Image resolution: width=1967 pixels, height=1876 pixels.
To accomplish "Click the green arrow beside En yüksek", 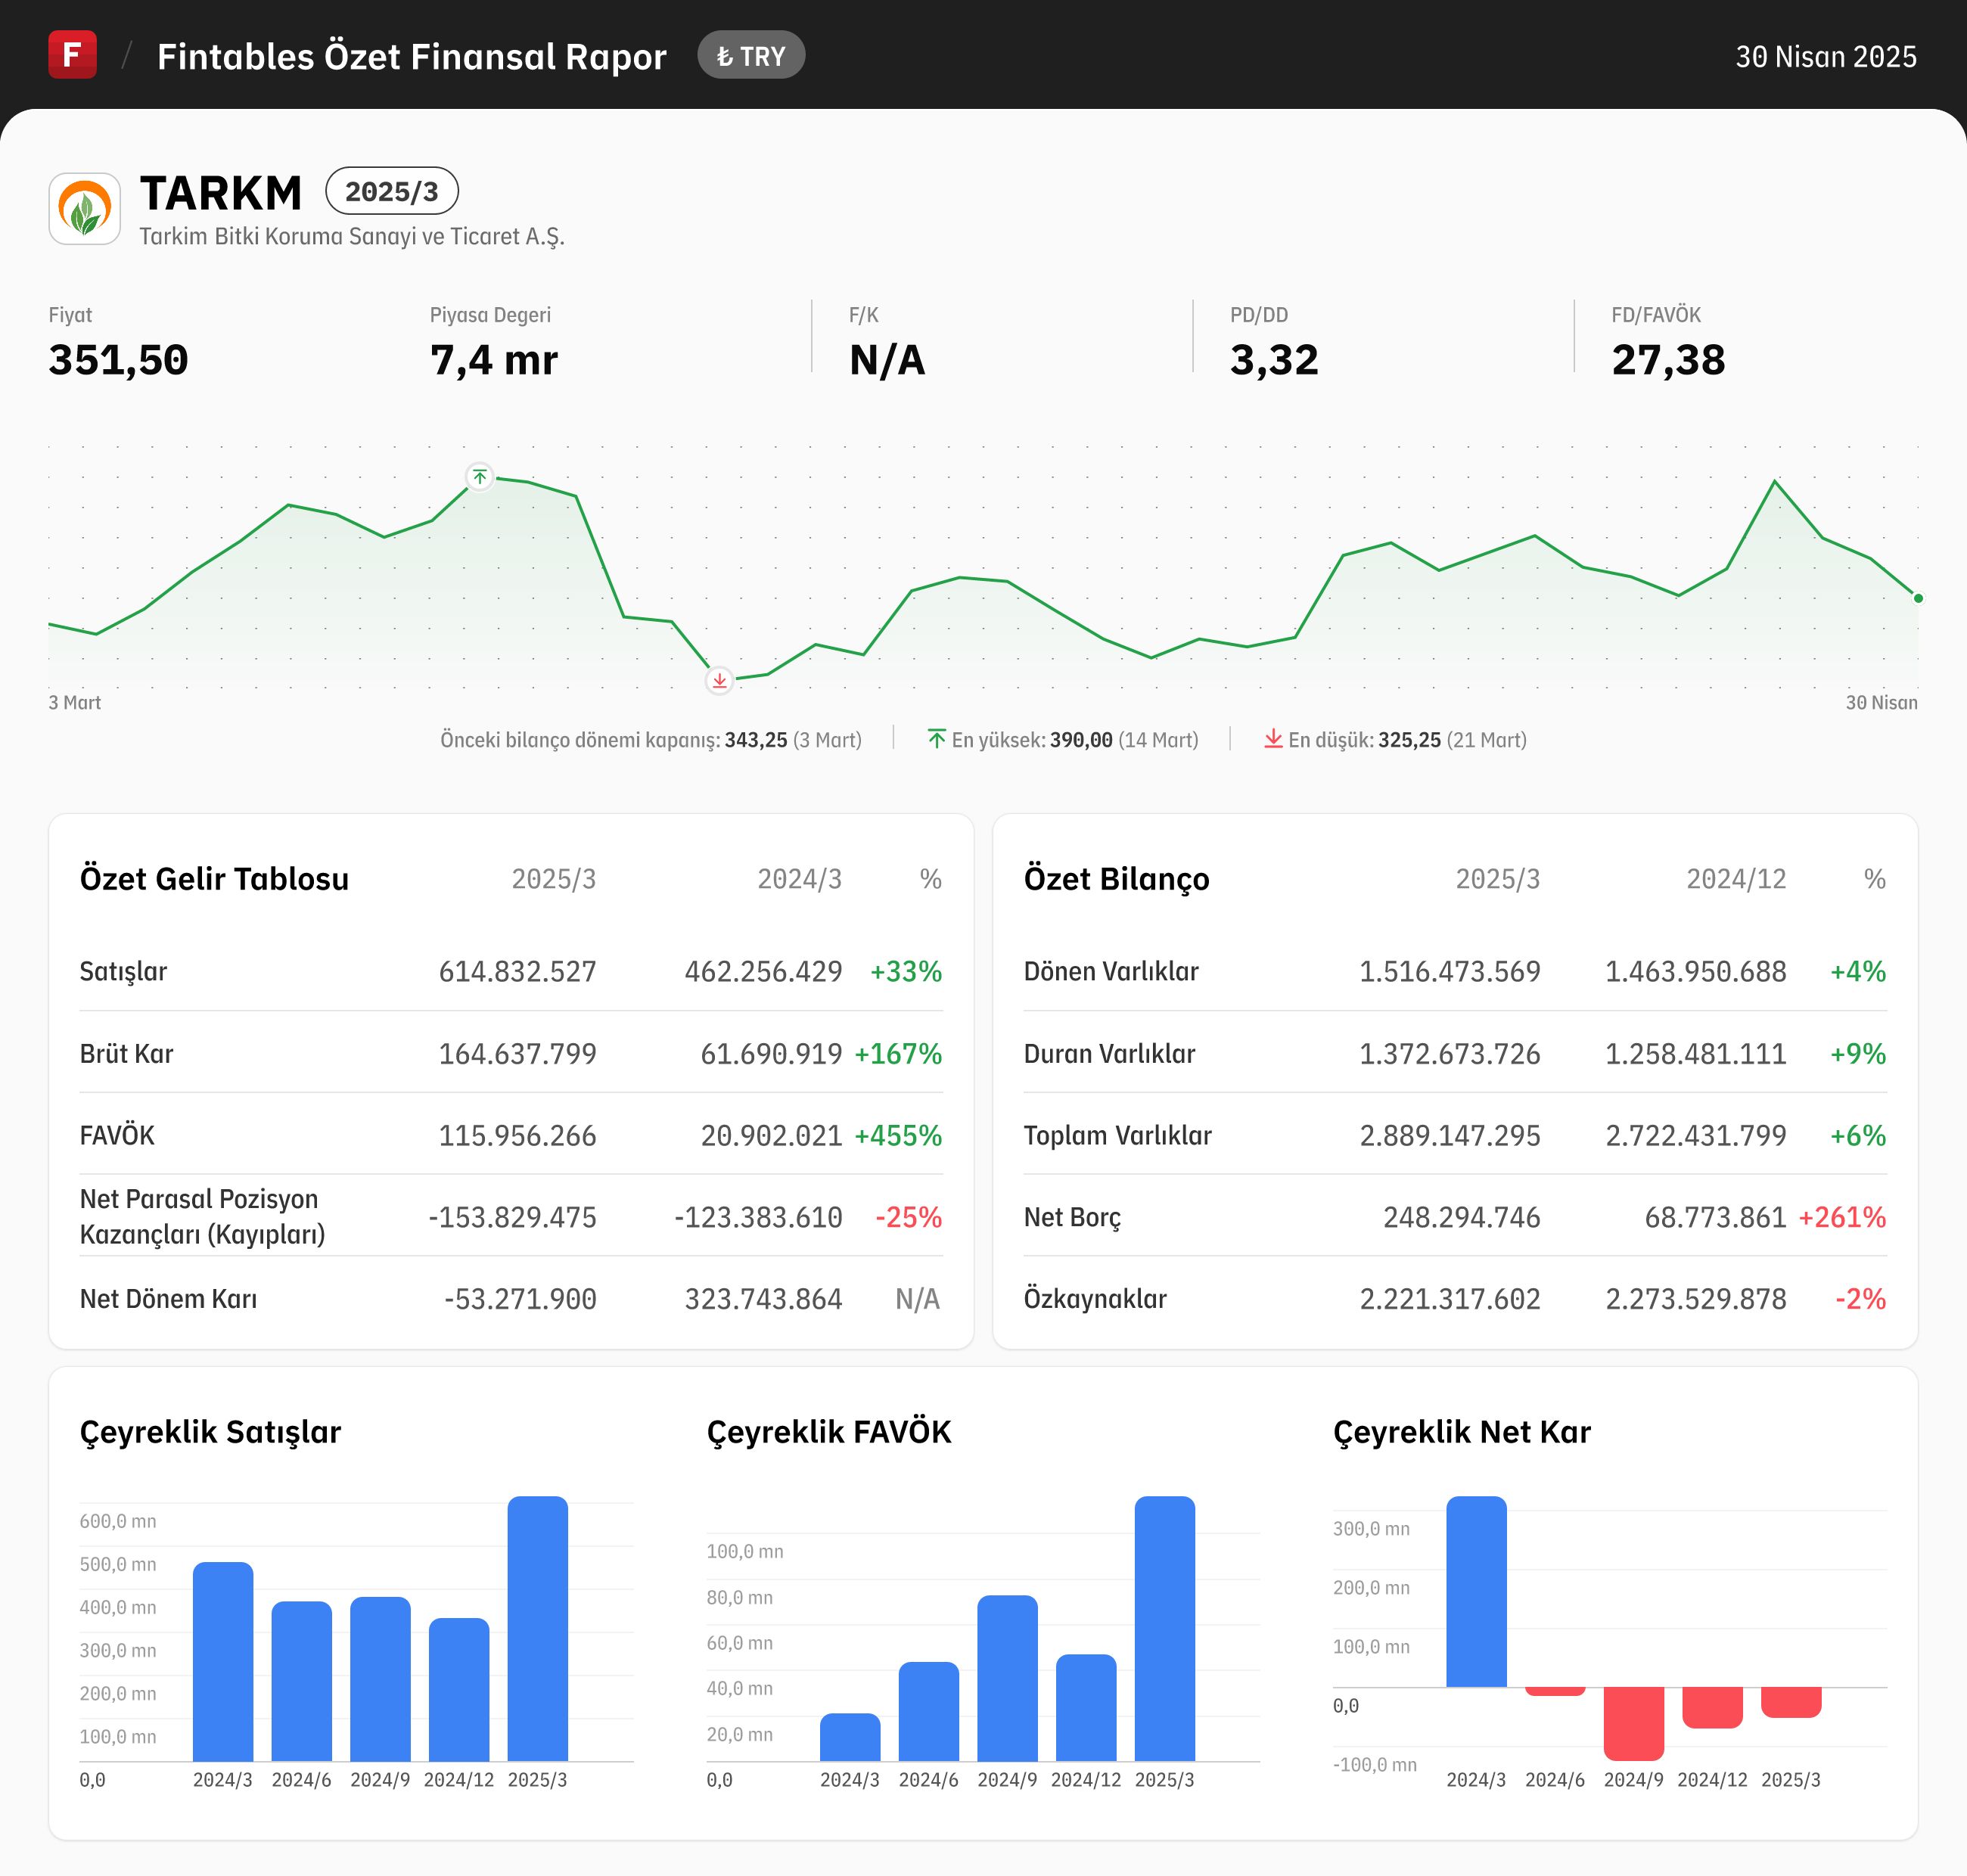I will point(936,739).
